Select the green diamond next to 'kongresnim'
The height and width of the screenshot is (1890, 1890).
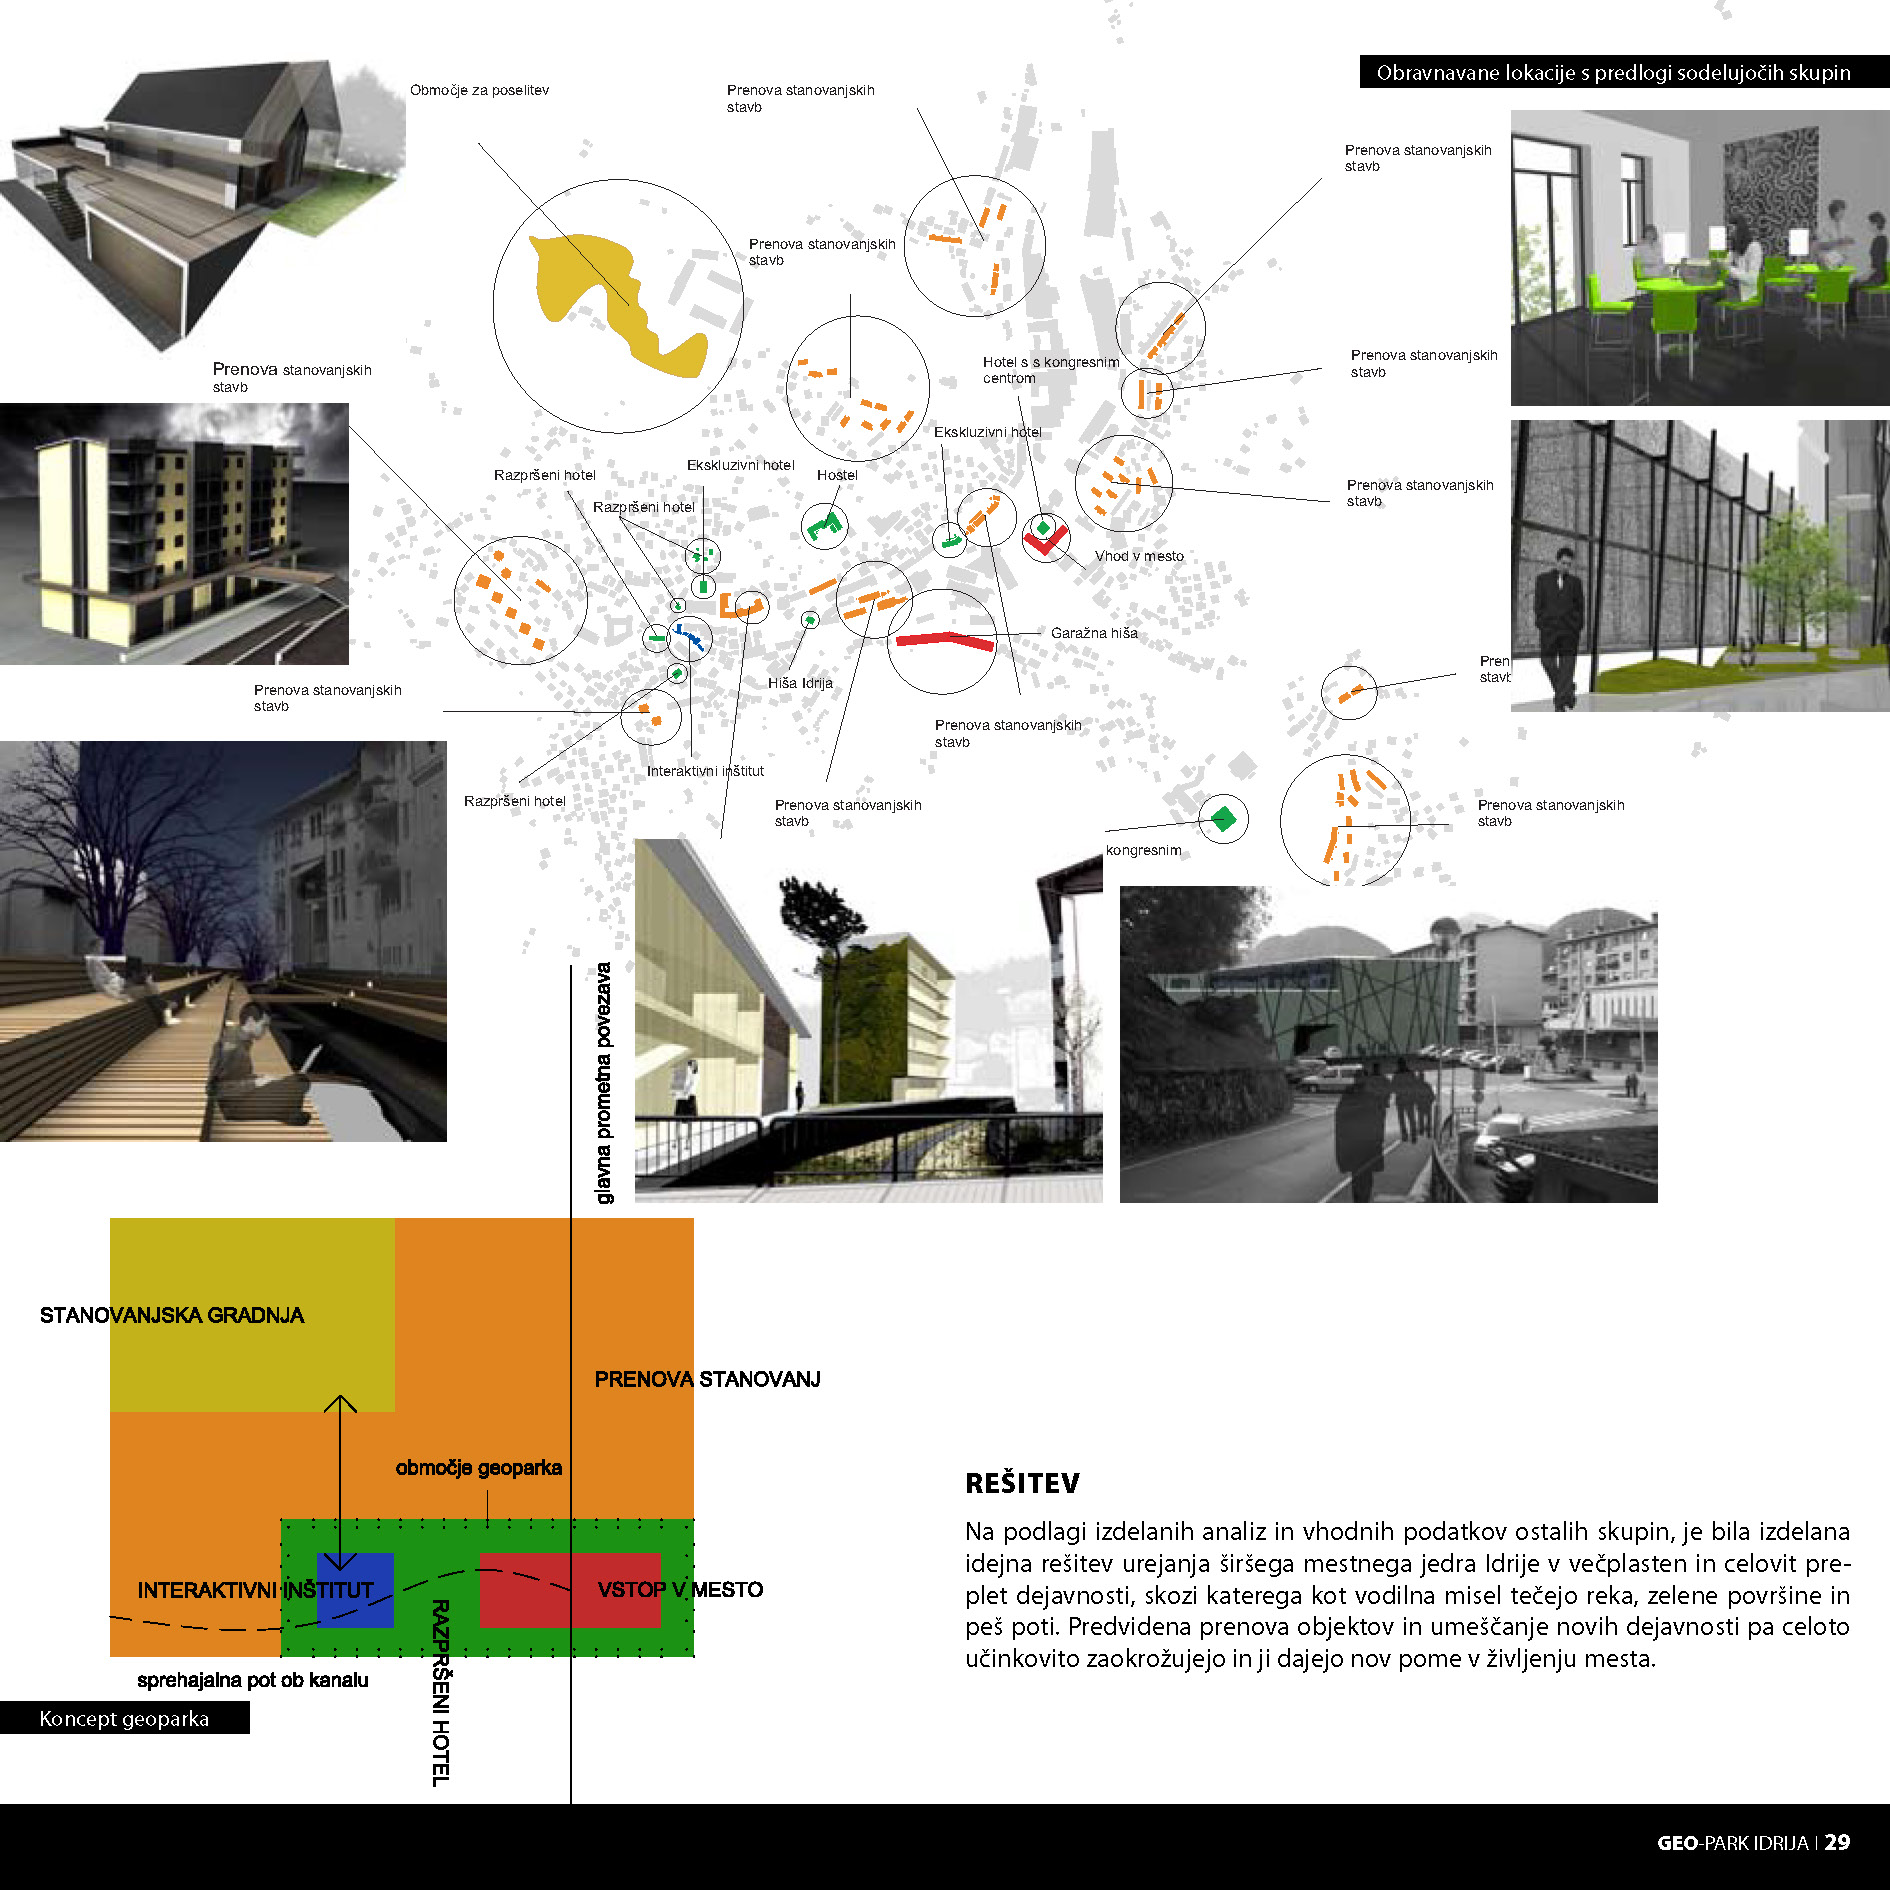1223,820
